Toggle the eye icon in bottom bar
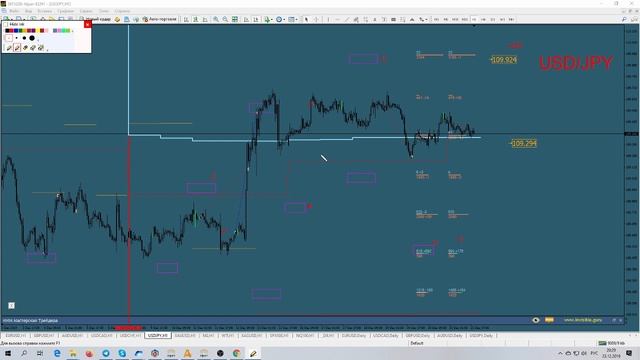Screen dimensions: 640x360 click(536, 320)
